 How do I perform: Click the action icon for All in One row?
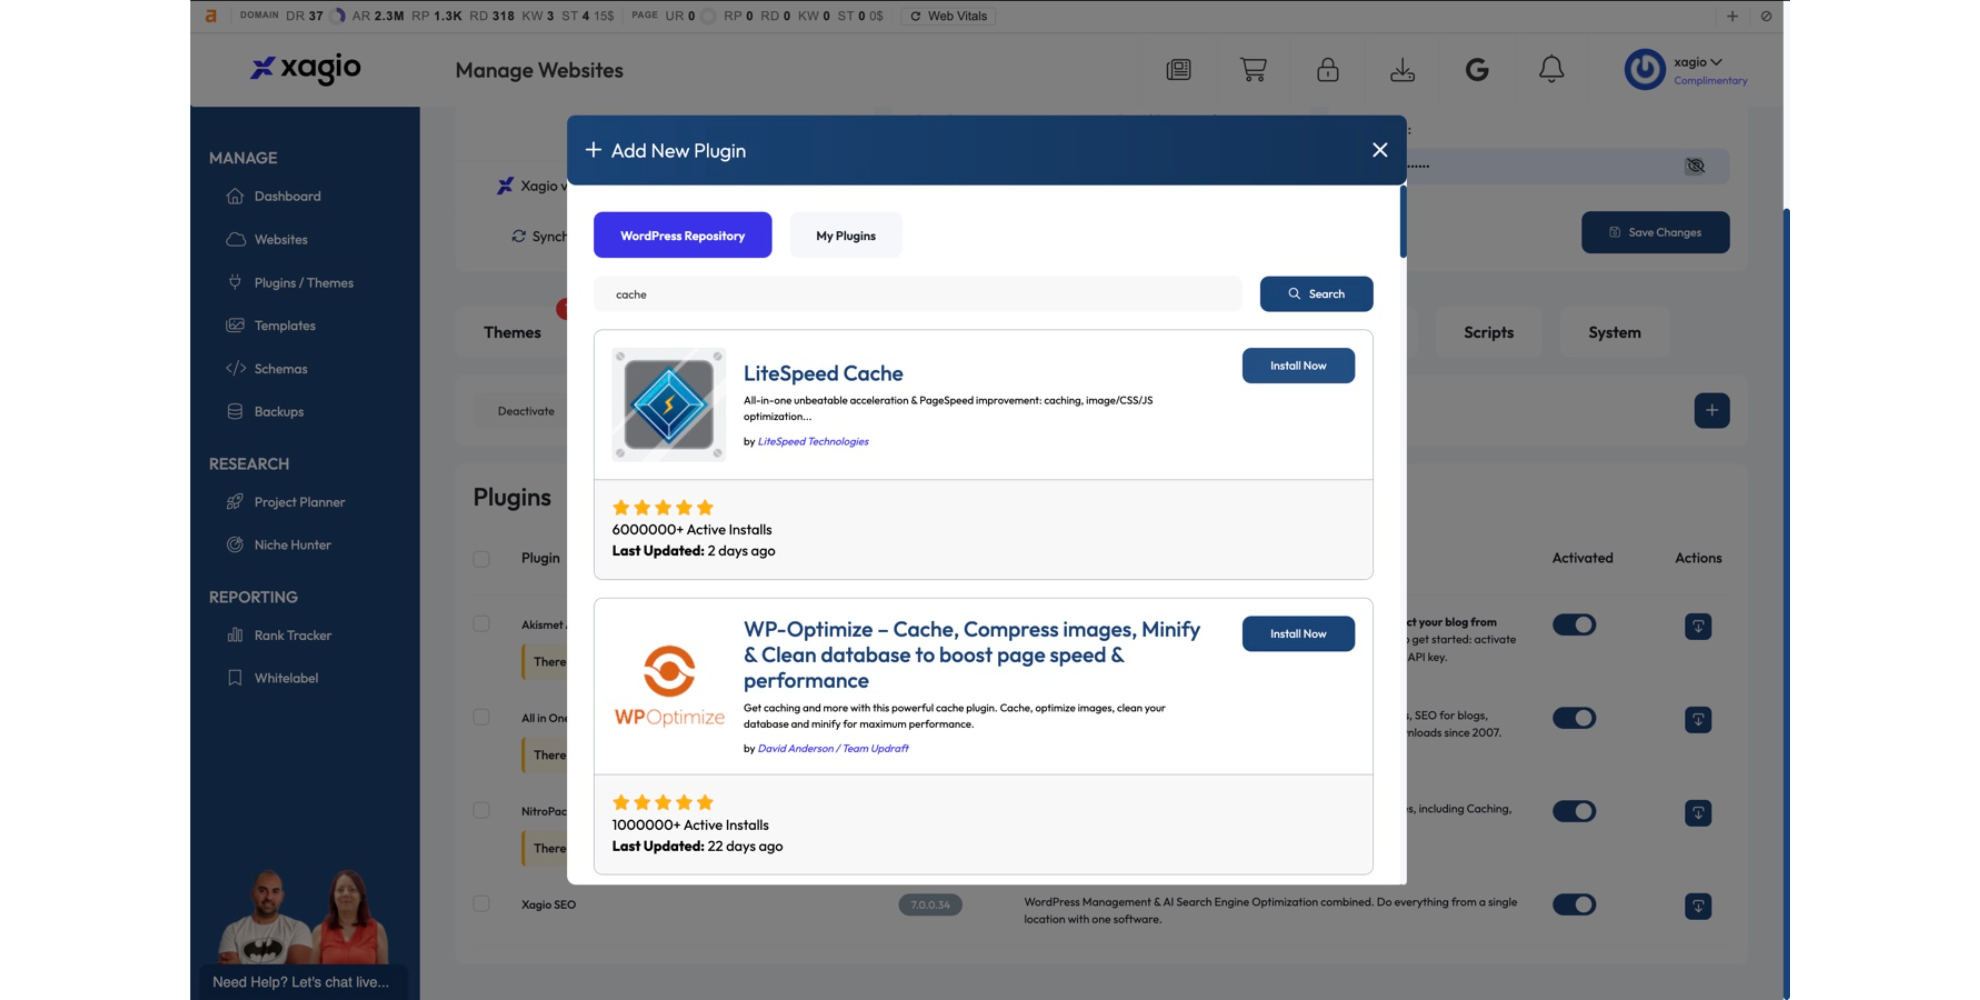point(1697,719)
